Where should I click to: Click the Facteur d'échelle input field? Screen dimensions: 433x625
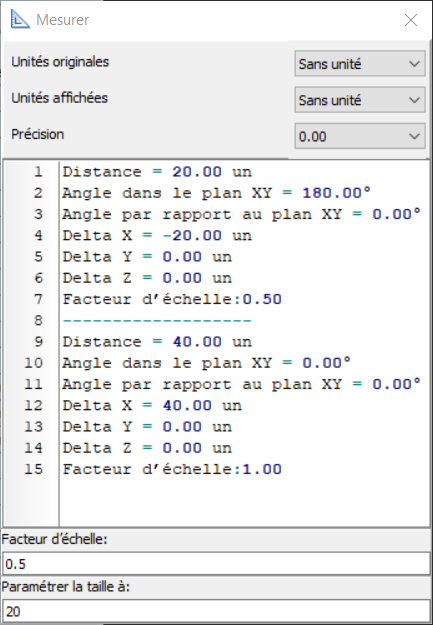pos(216,564)
